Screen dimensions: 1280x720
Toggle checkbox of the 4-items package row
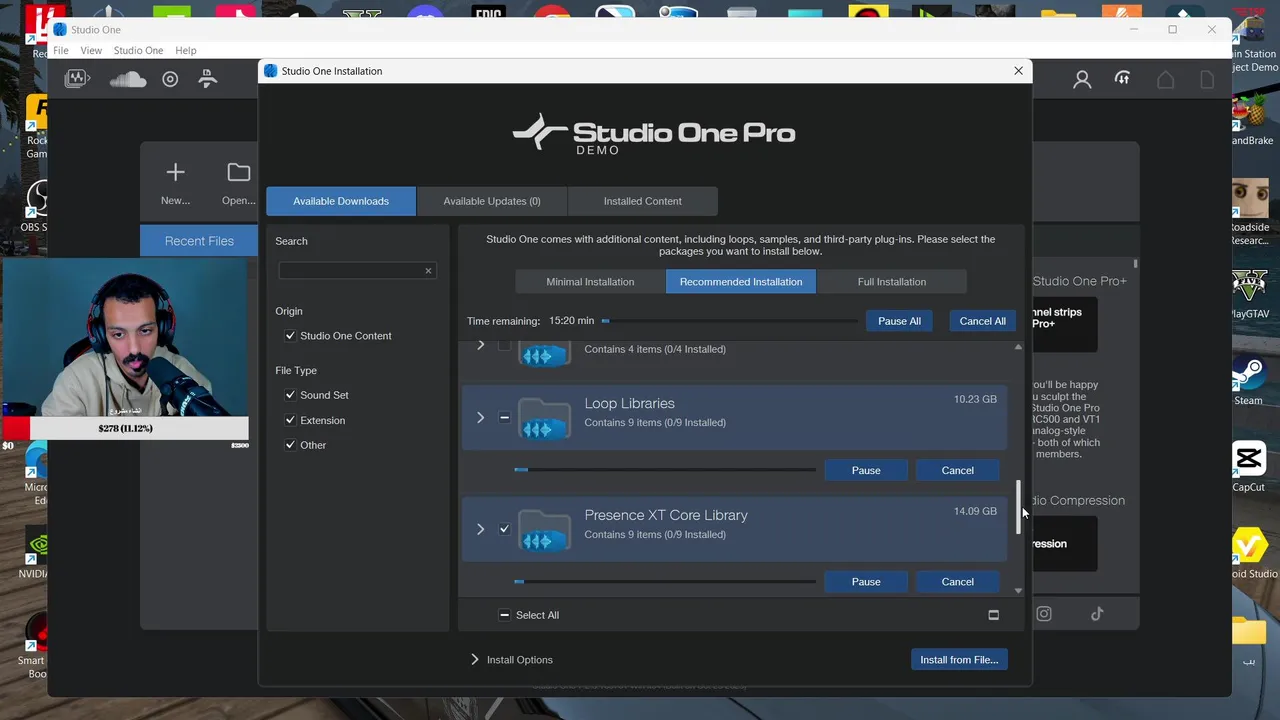pyautogui.click(x=504, y=345)
